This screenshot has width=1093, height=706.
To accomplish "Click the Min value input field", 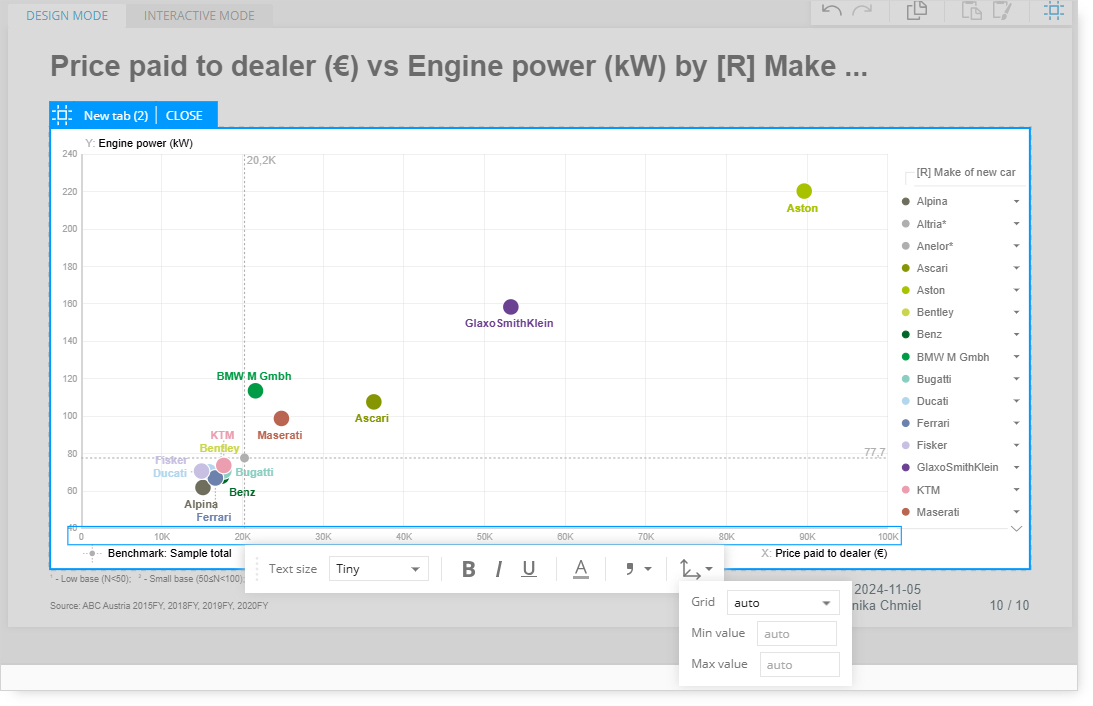I will tap(797, 634).
